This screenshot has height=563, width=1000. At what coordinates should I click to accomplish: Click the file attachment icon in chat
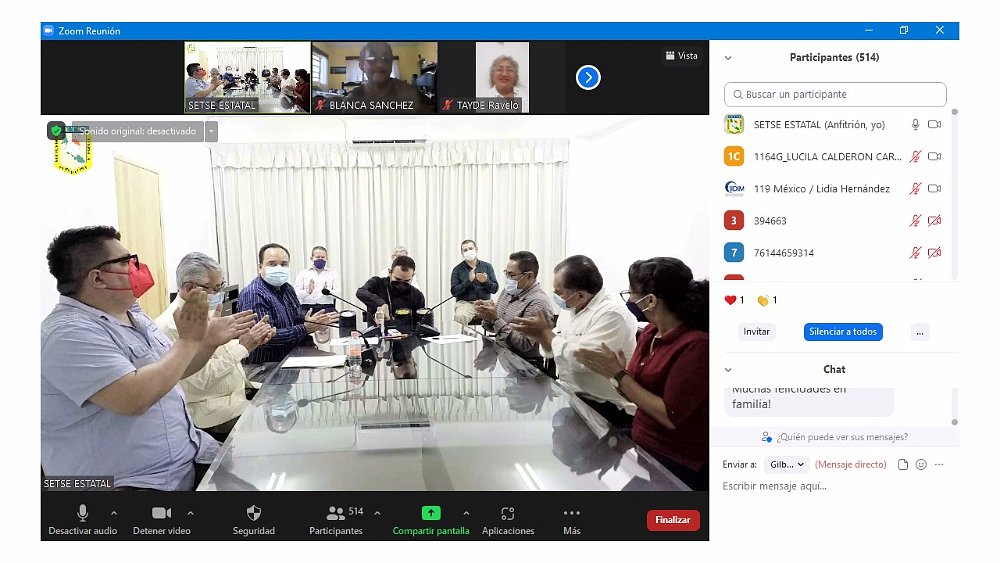(903, 464)
